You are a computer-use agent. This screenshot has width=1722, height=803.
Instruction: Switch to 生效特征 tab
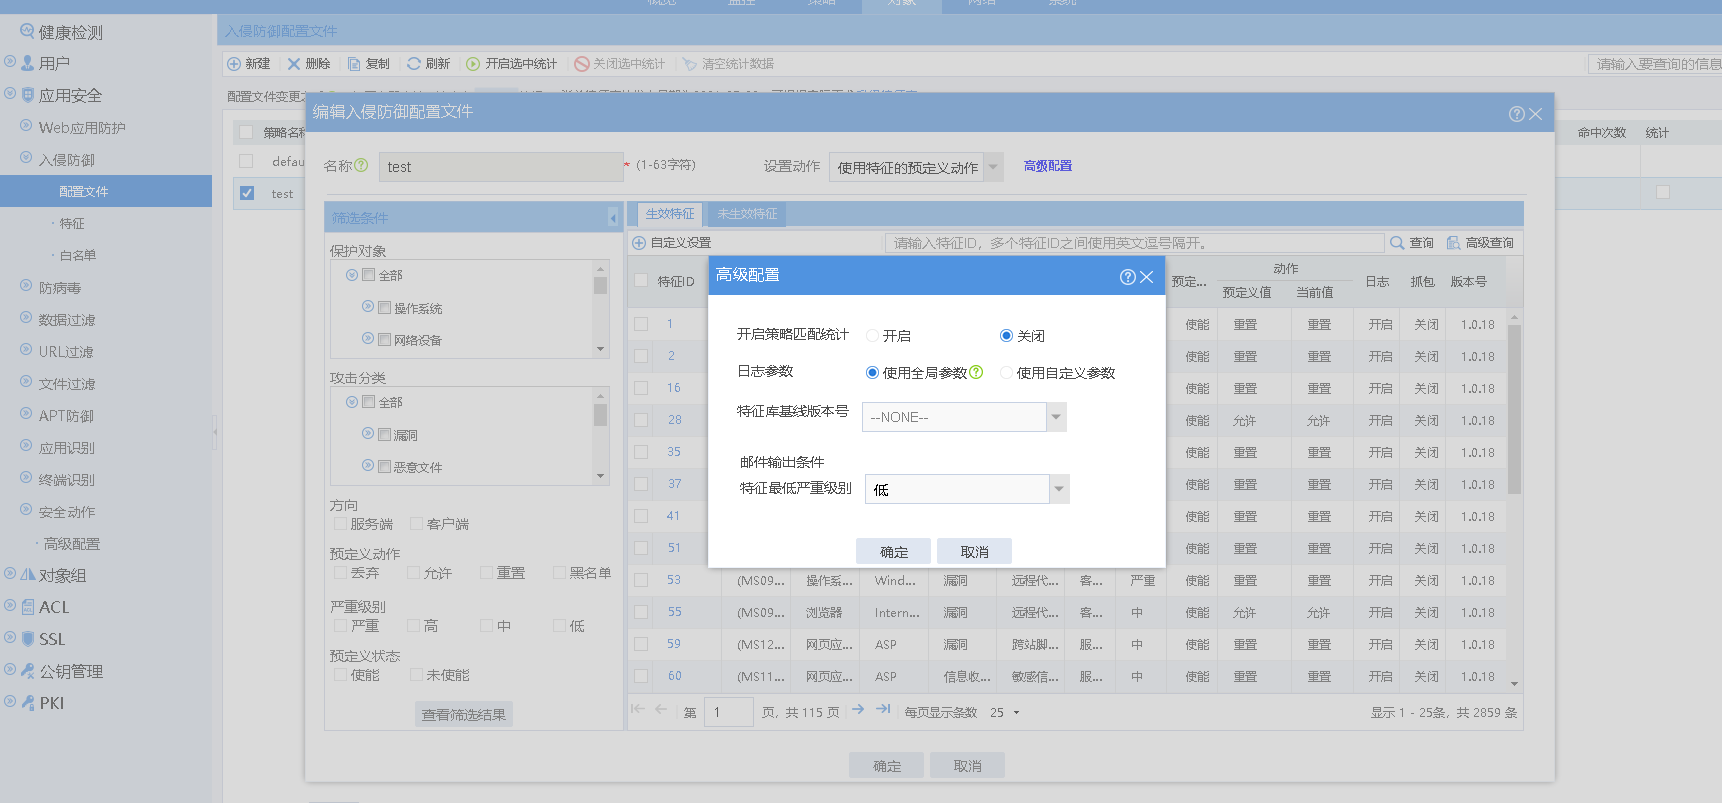(669, 214)
